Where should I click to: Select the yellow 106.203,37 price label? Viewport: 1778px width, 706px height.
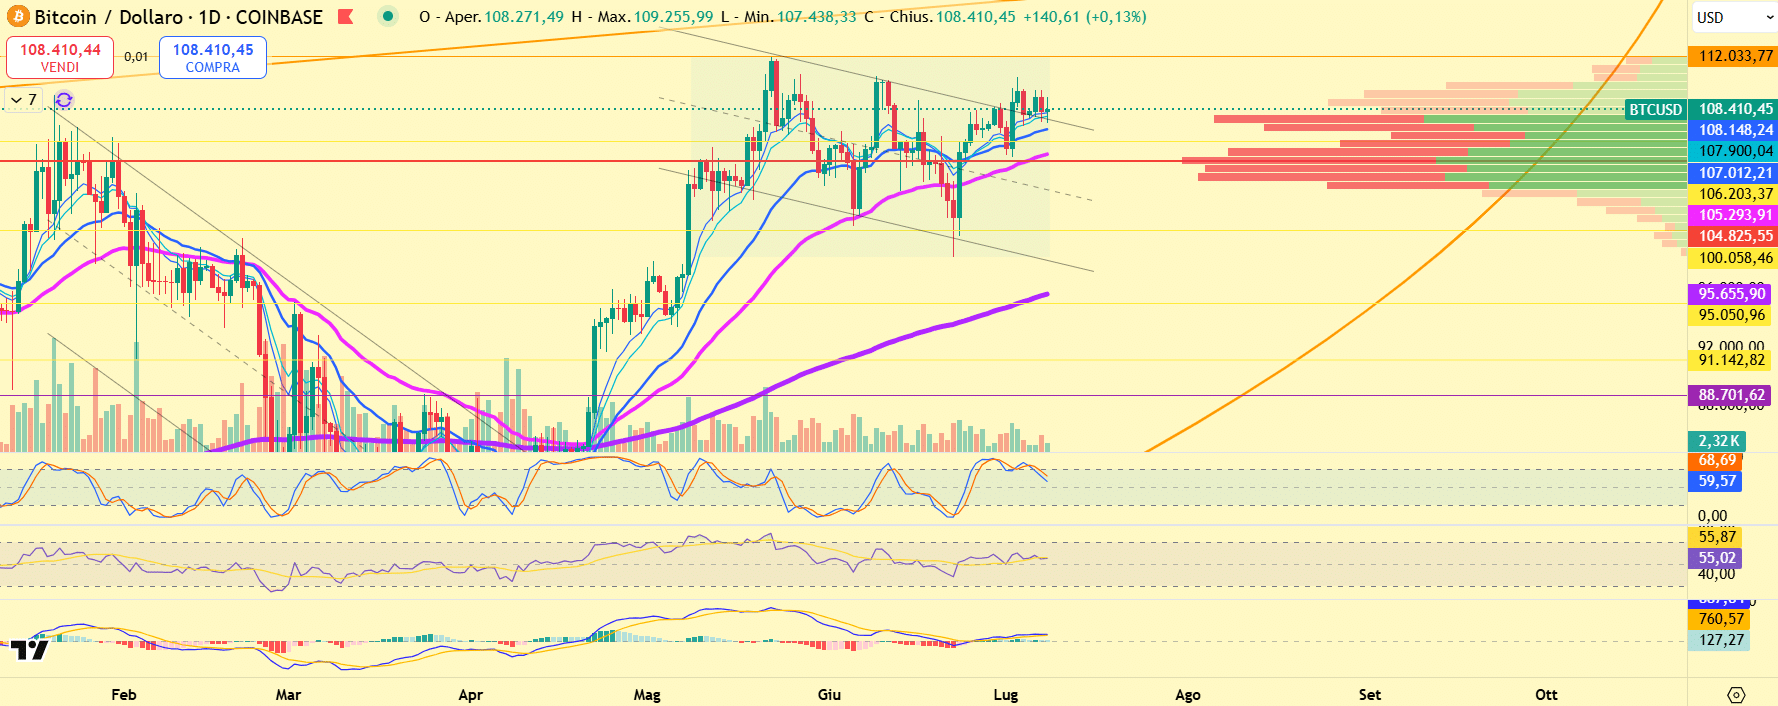point(1733,194)
